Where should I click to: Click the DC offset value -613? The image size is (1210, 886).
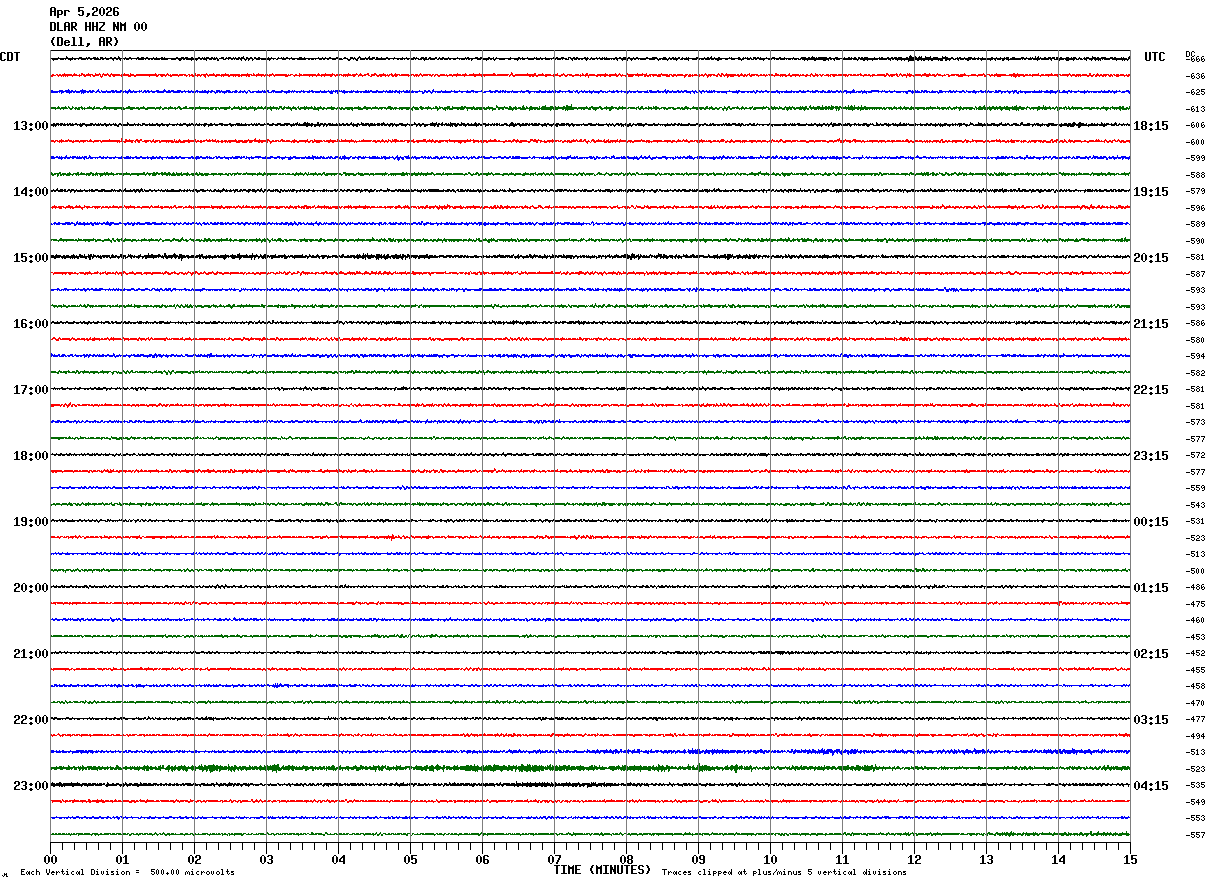[1195, 109]
